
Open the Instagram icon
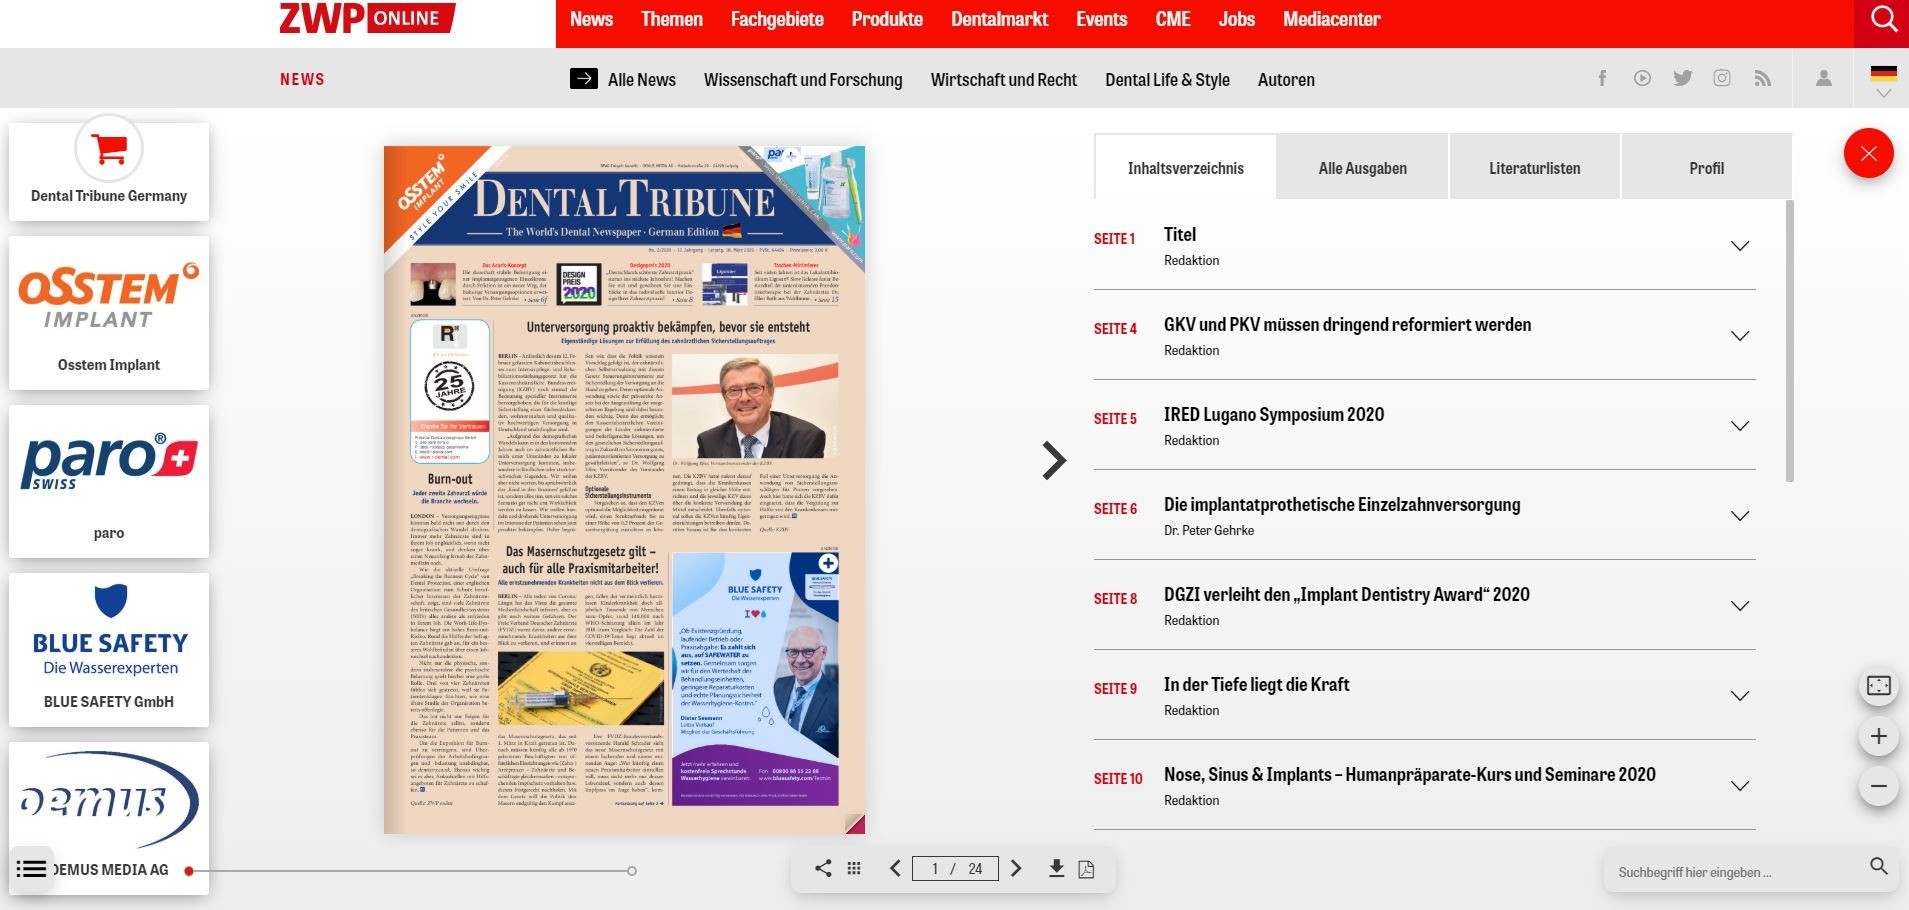click(x=1722, y=78)
